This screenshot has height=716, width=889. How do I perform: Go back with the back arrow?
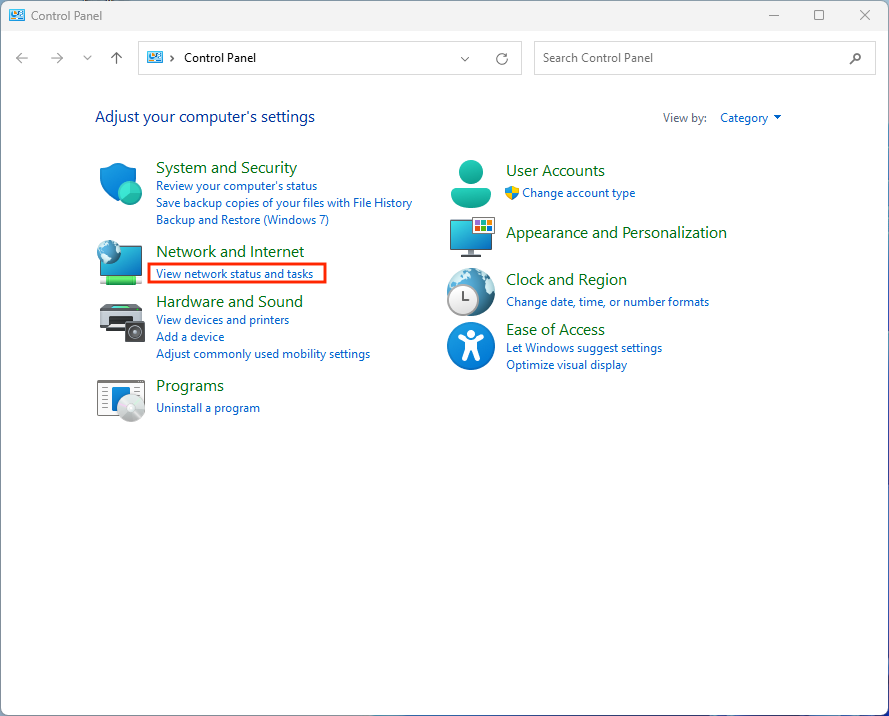point(22,58)
